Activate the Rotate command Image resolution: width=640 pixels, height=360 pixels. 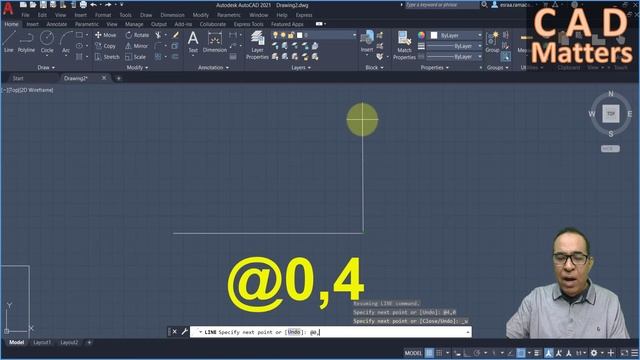point(137,35)
